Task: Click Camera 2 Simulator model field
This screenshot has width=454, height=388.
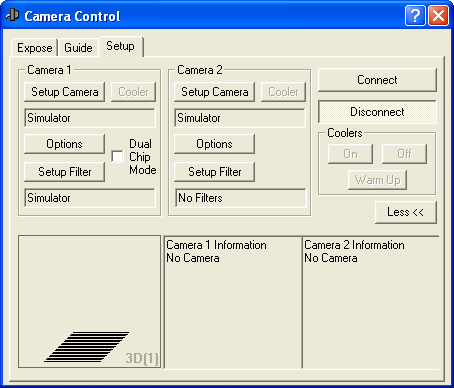Action: 240,118
